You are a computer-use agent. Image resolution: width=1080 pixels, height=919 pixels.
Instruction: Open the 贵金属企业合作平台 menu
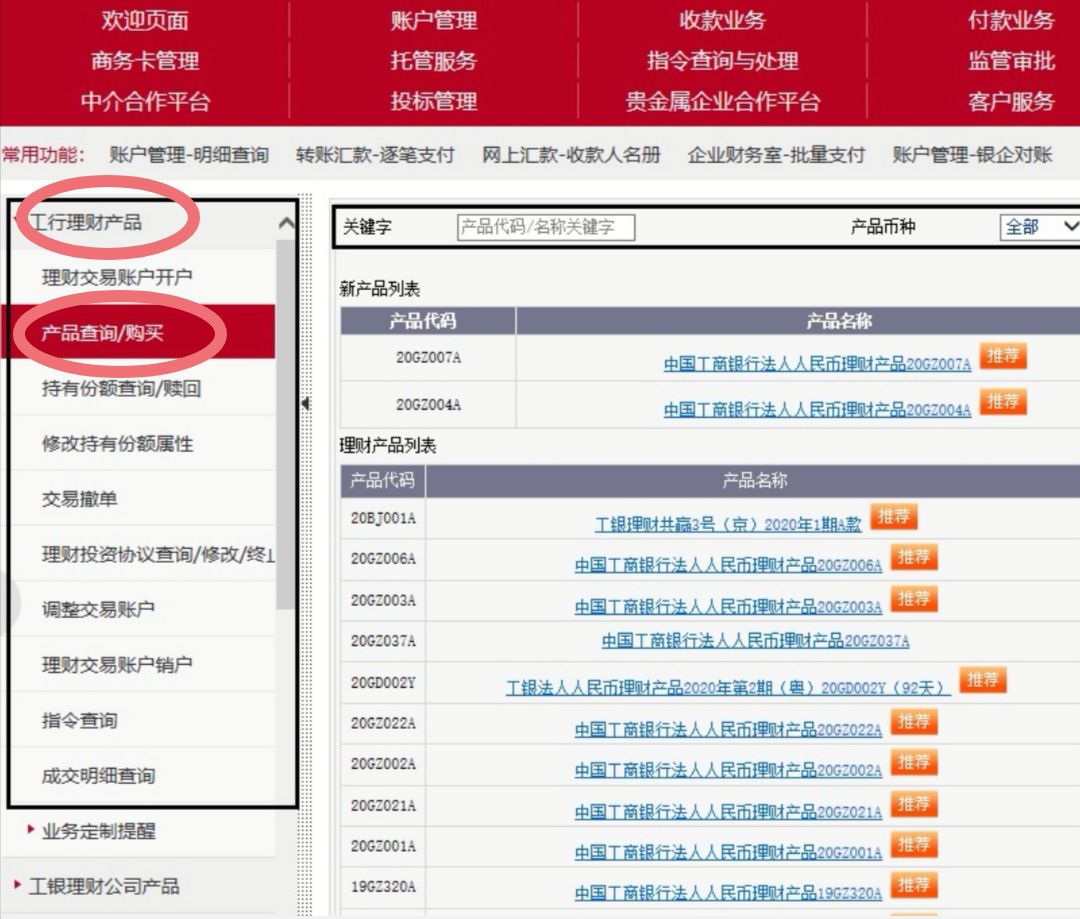tap(722, 101)
